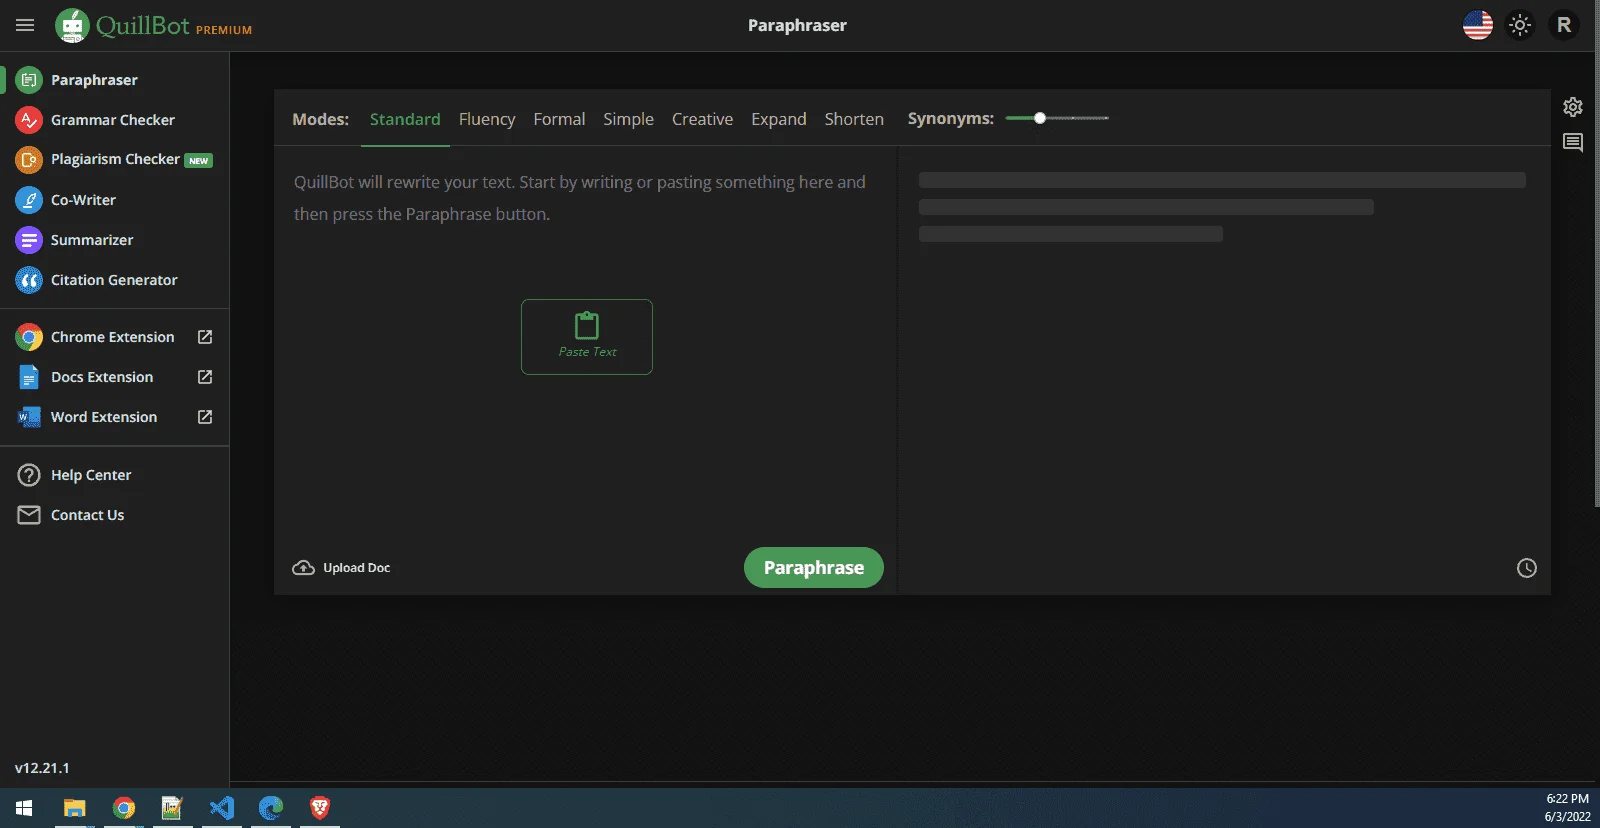Open the hamburger menu
The height and width of the screenshot is (828, 1600).
(x=25, y=25)
